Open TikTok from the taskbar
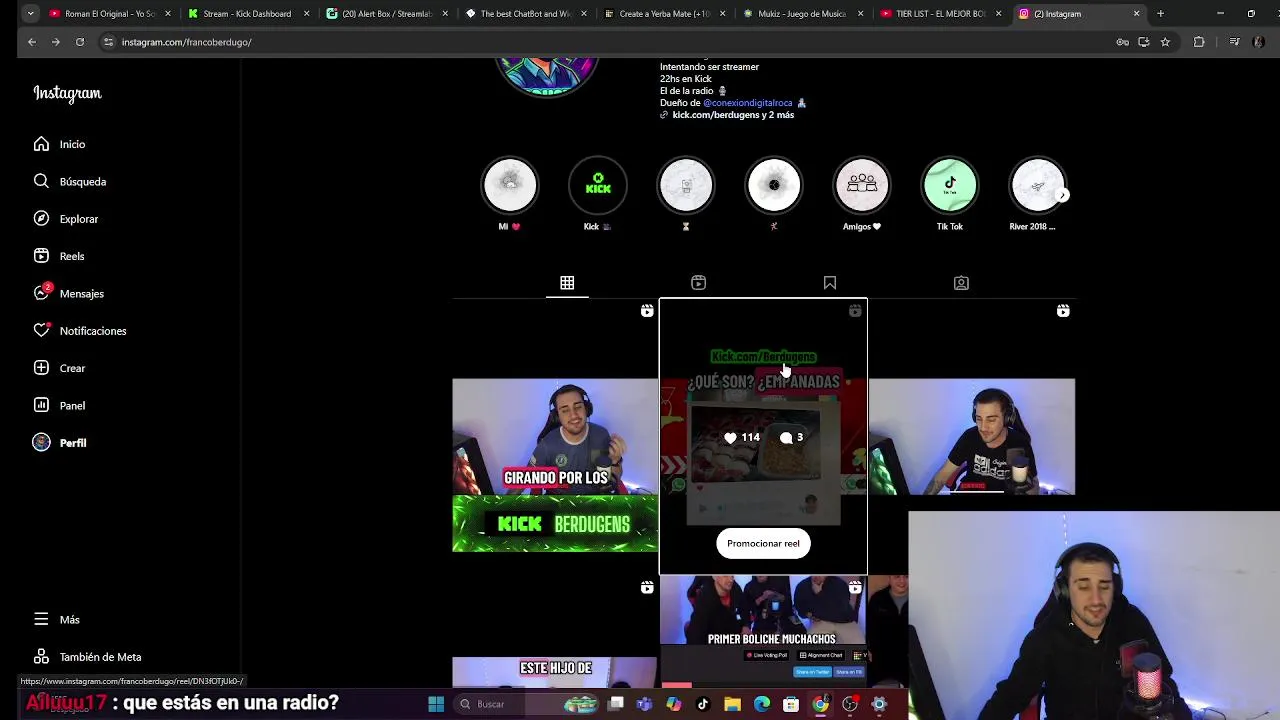The width and height of the screenshot is (1280, 720). [x=703, y=704]
